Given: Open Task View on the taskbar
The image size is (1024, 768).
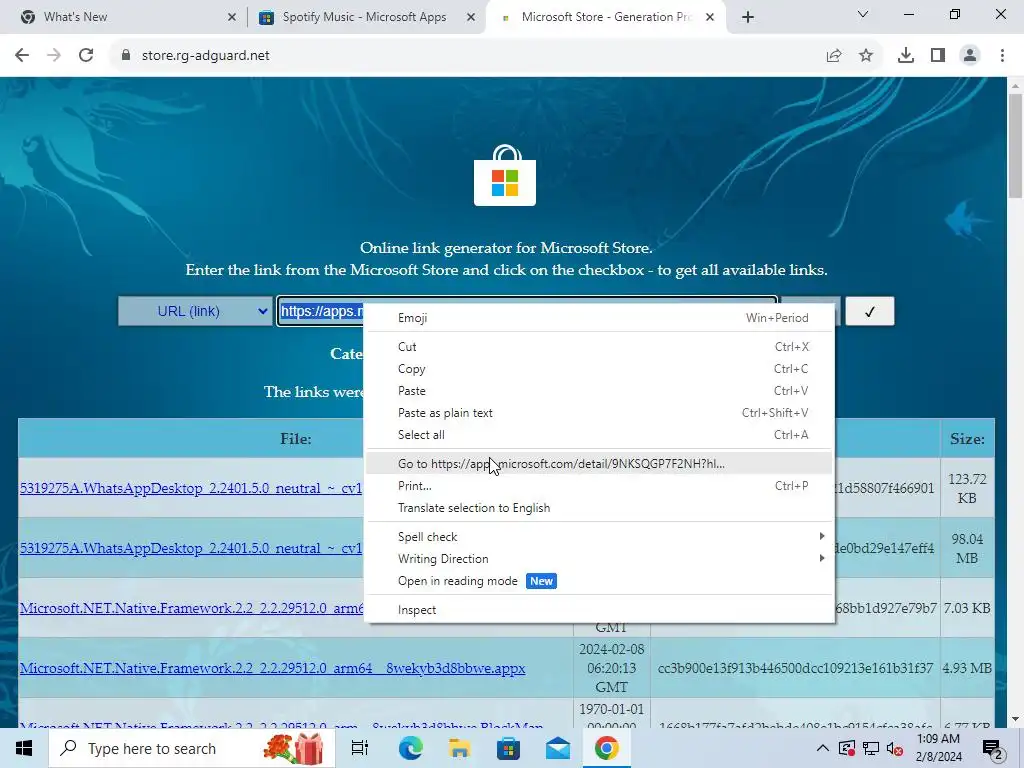Looking at the screenshot, I should pyautogui.click(x=360, y=748).
